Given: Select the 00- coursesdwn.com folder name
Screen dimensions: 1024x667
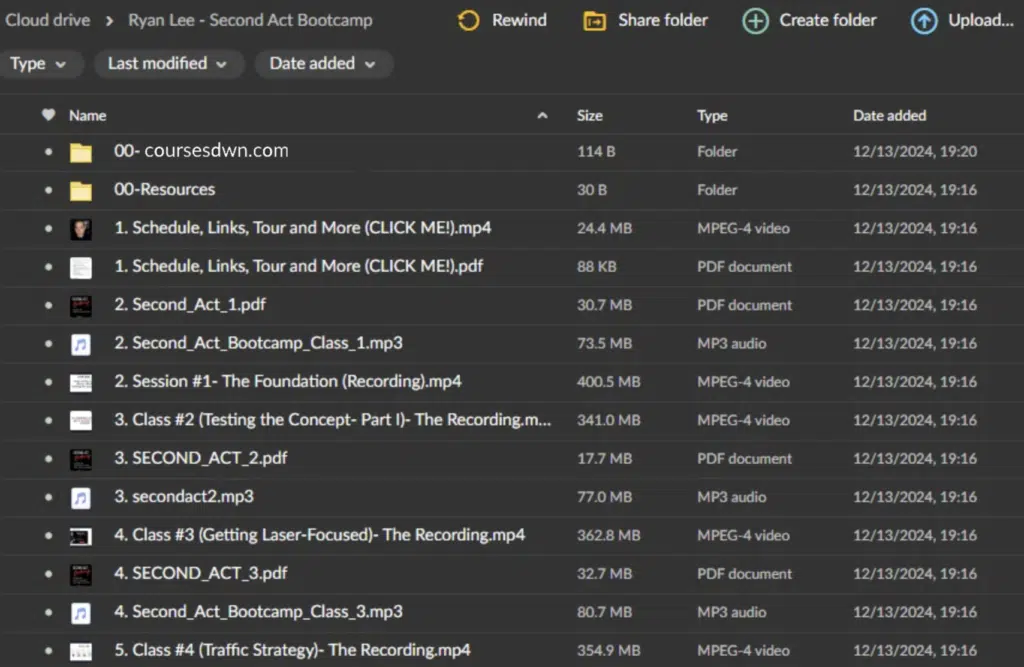Looking at the screenshot, I should [x=201, y=151].
